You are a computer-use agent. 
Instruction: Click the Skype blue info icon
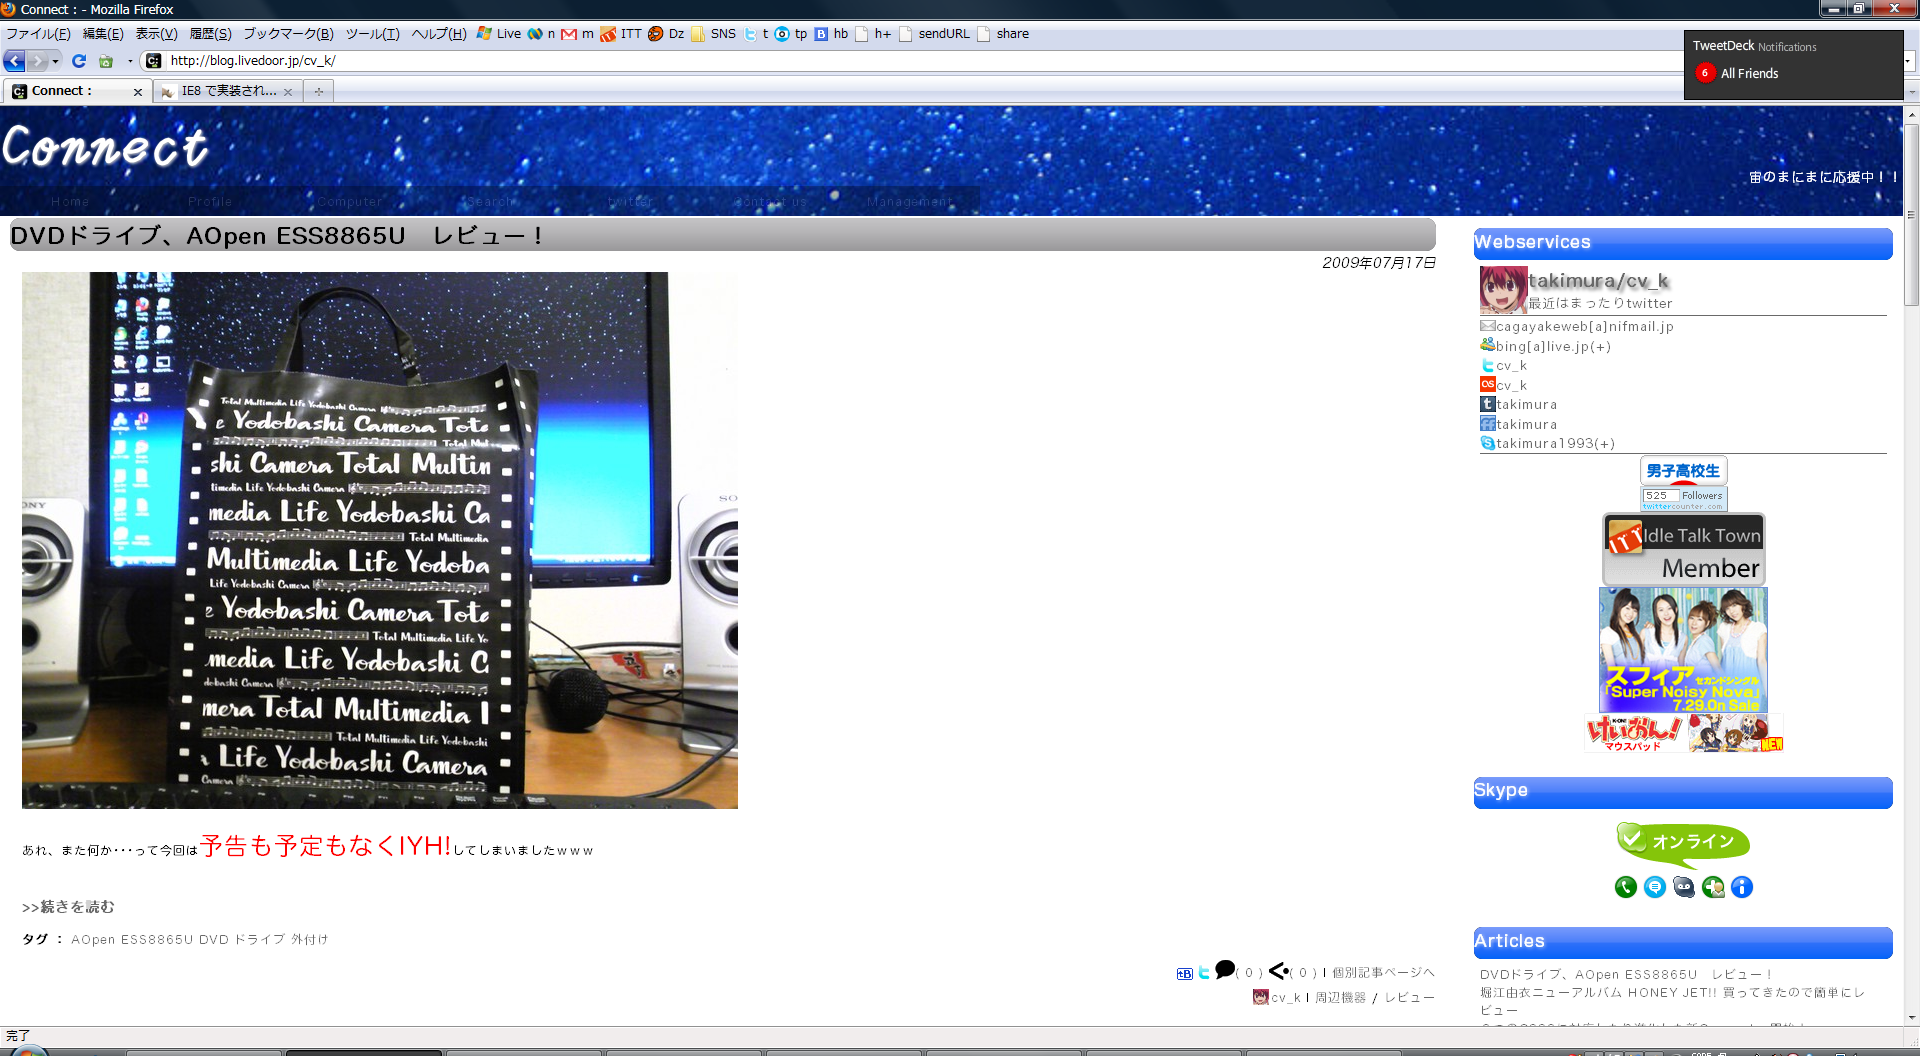click(1742, 887)
